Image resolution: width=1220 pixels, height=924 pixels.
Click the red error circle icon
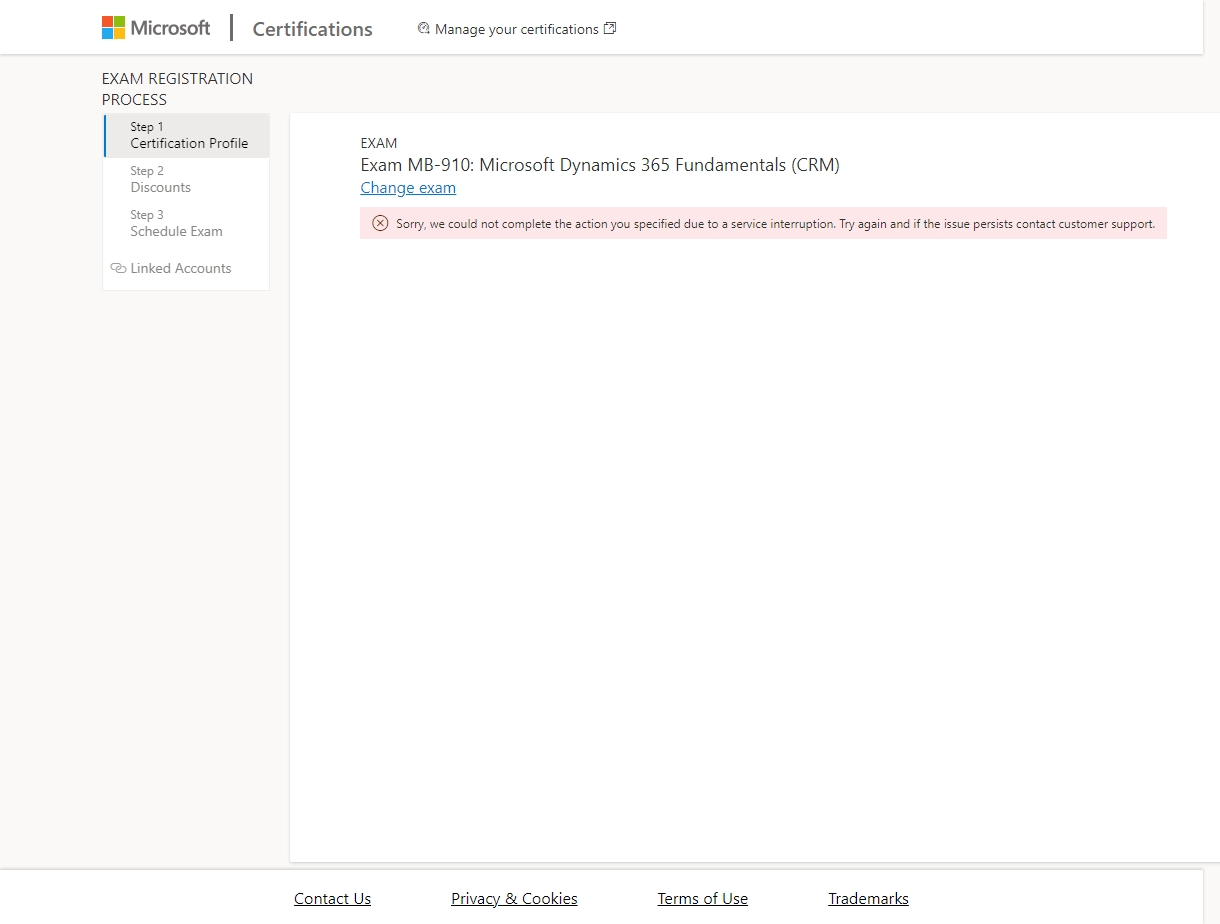tap(380, 223)
